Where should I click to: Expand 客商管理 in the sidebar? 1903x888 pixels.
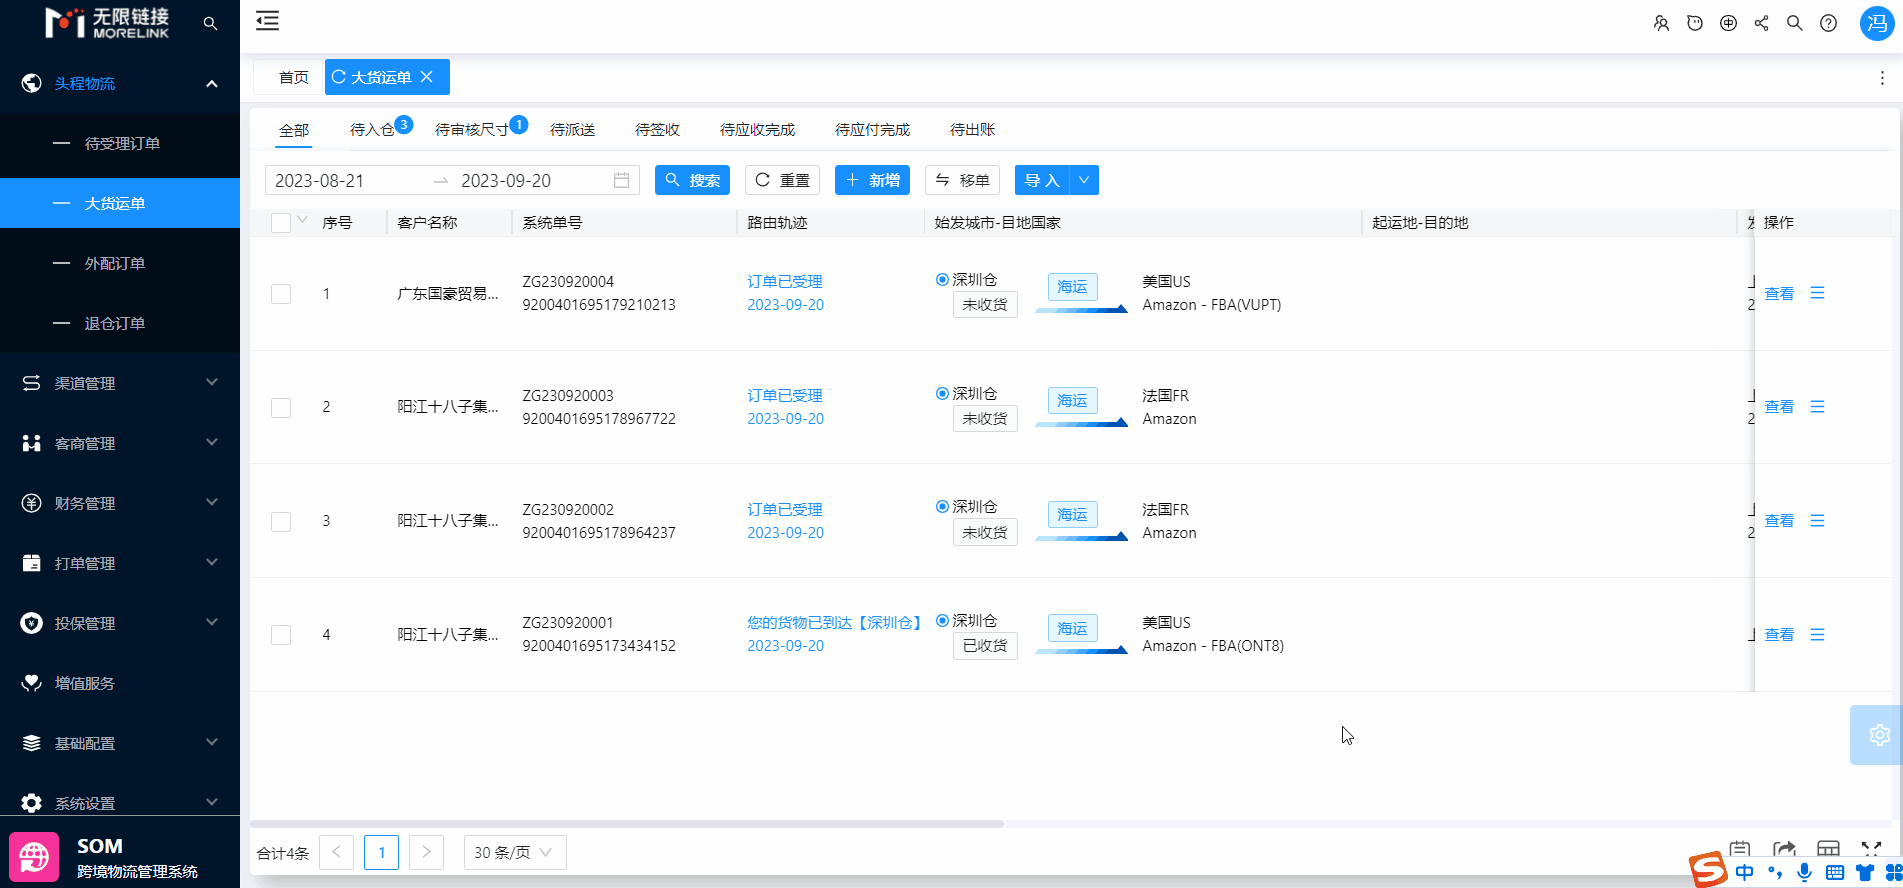click(120, 443)
